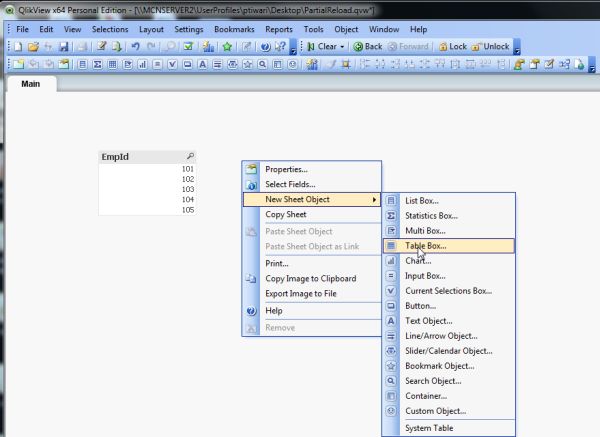Select System Table in the submenu

pos(449,428)
